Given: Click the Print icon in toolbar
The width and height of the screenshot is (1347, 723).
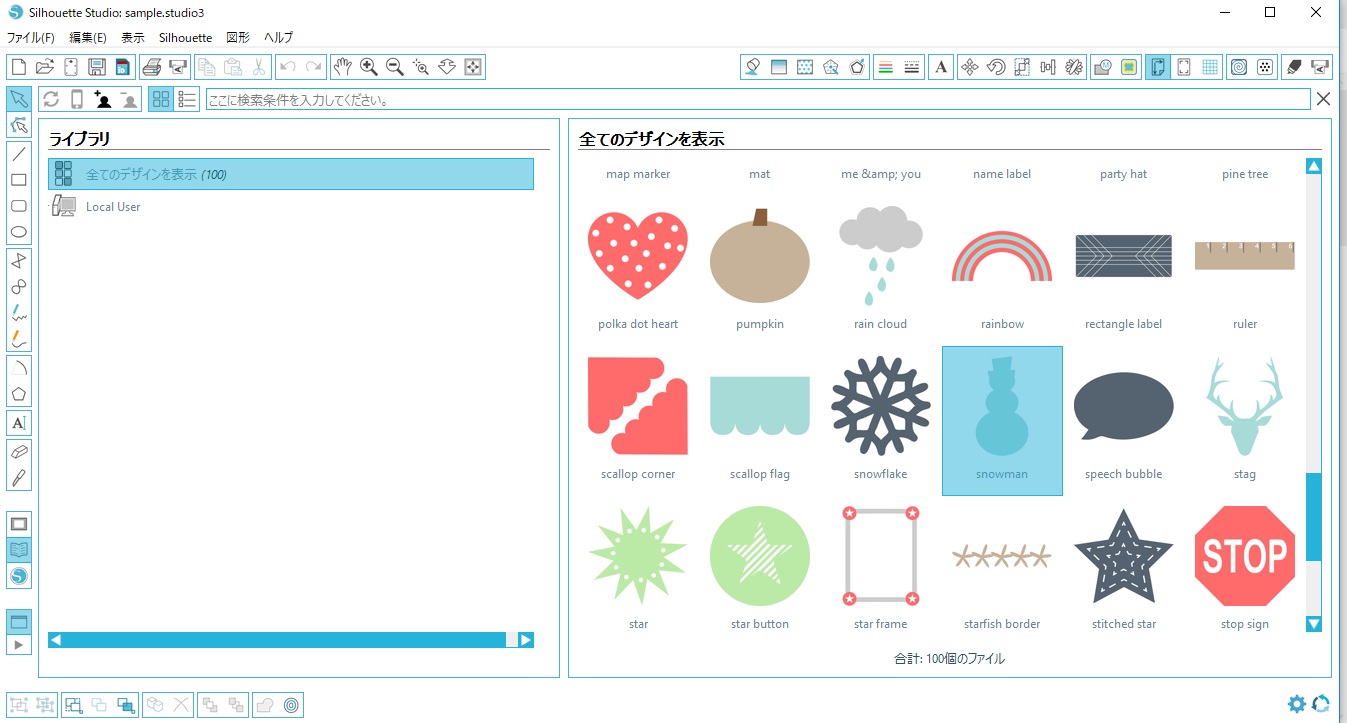Looking at the screenshot, I should click(151, 67).
